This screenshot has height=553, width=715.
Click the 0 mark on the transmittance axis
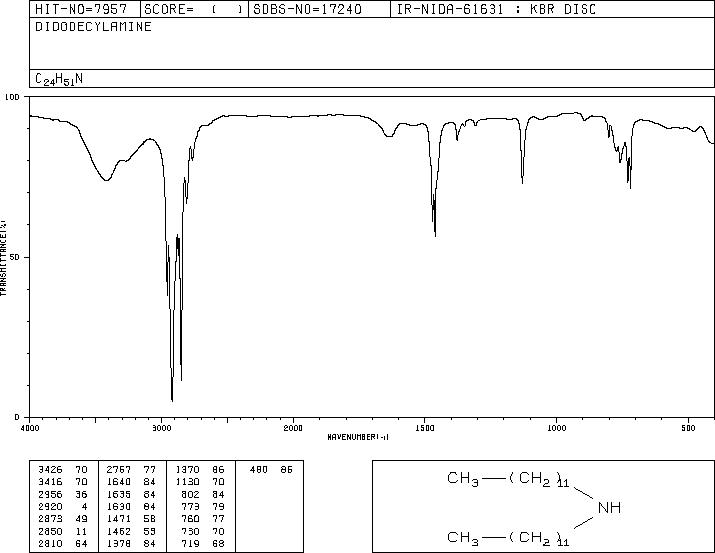click(17, 417)
